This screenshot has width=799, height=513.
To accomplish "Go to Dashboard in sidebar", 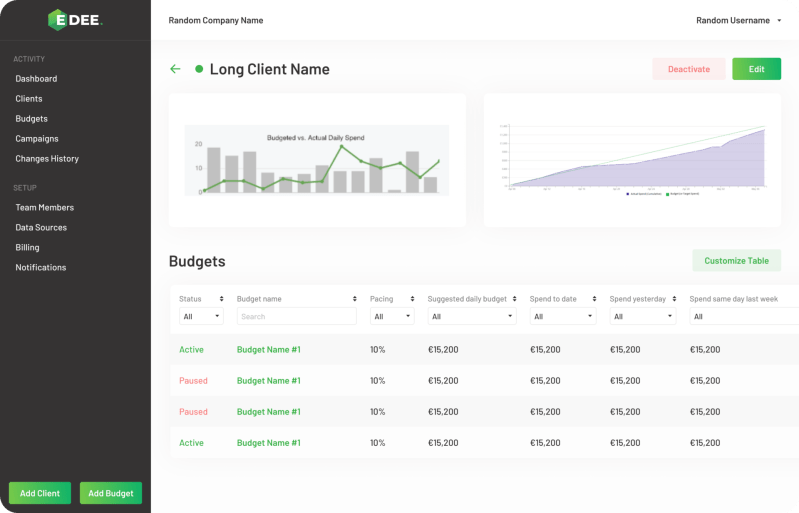I will pyautogui.click(x=36, y=79).
